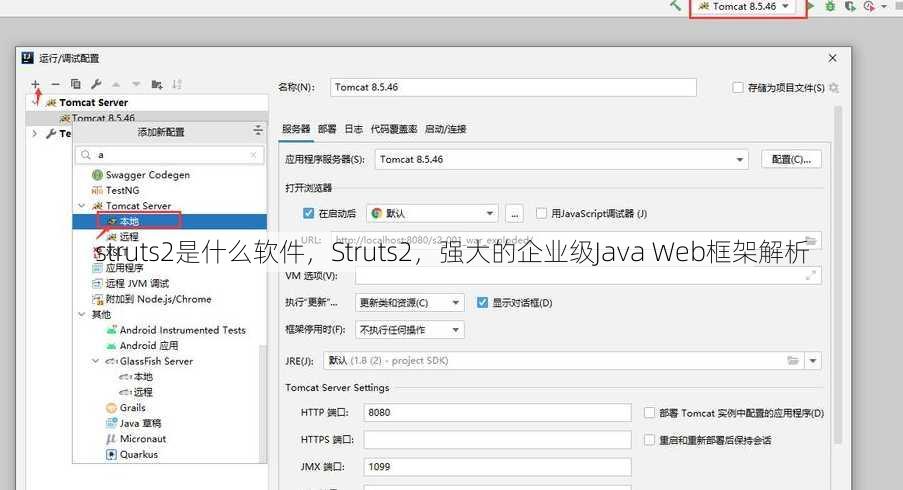Viewport: 903px width, 490px height.
Task: Toggle the 存储为项目文件 checkbox
Action: (738, 88)
